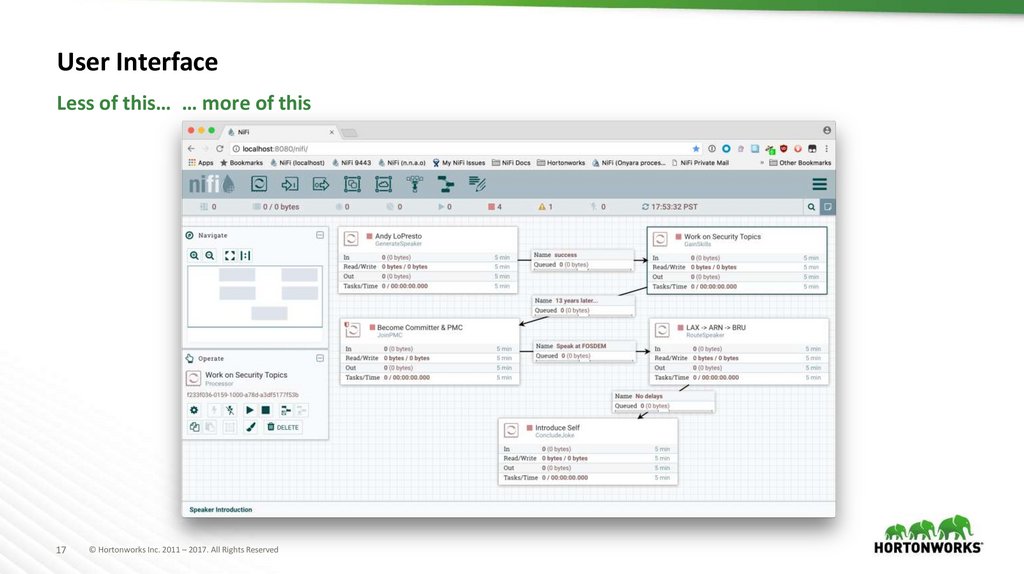Open My NiFi Issues bookmark
The width and height of the screenshot is (1024, 574).
click(x=458, y=163)
